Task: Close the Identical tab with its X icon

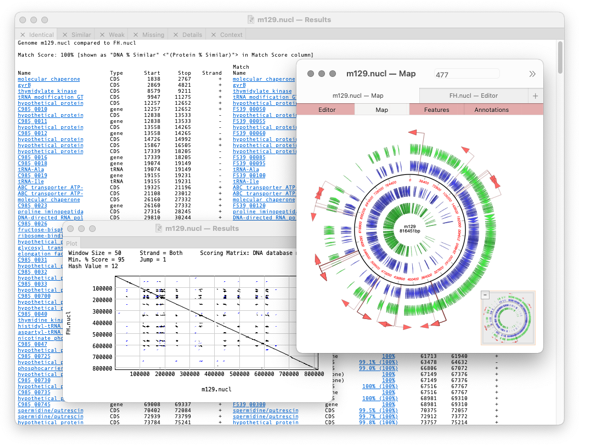Action: 23,35
